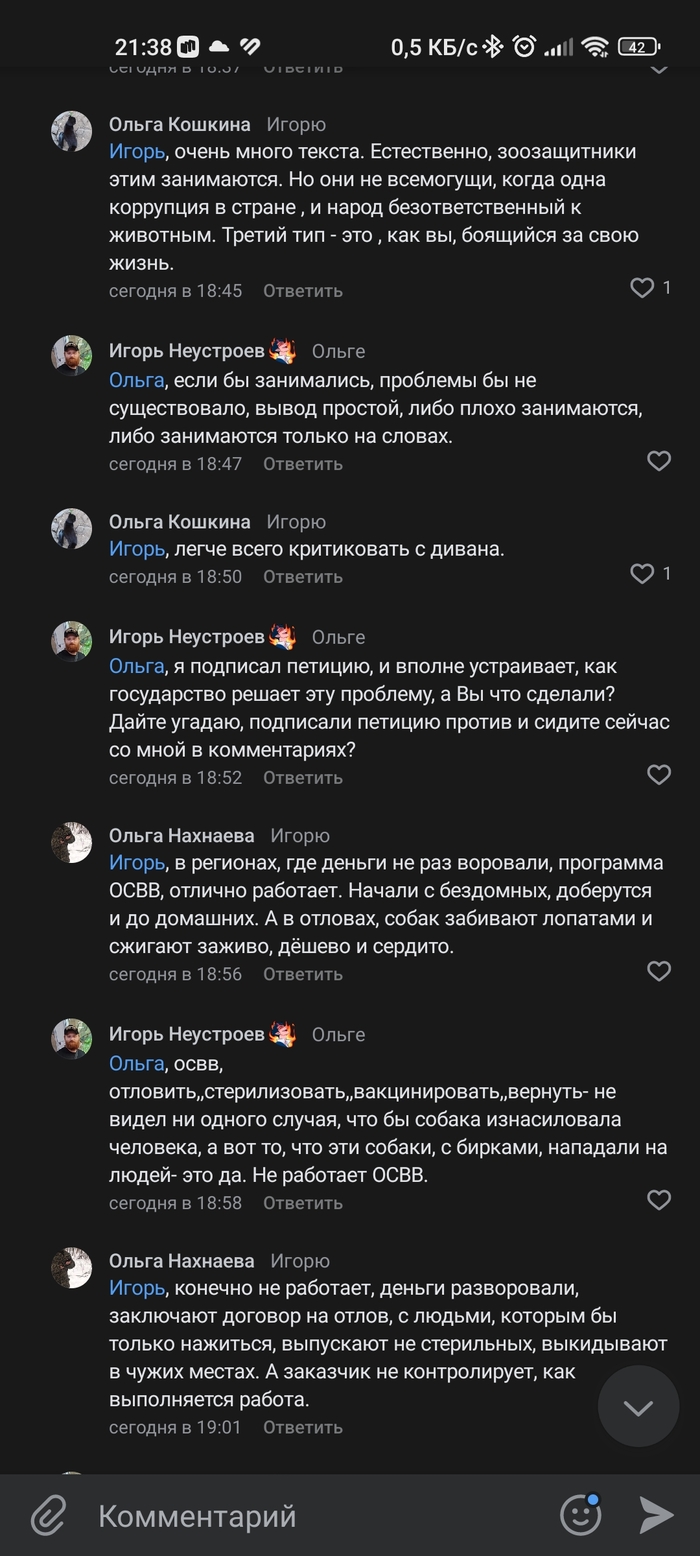Tap blue Ольга mention in 18:58 comment
Viewport: 700px width, 1556px height.
(x=136, y=1063)
